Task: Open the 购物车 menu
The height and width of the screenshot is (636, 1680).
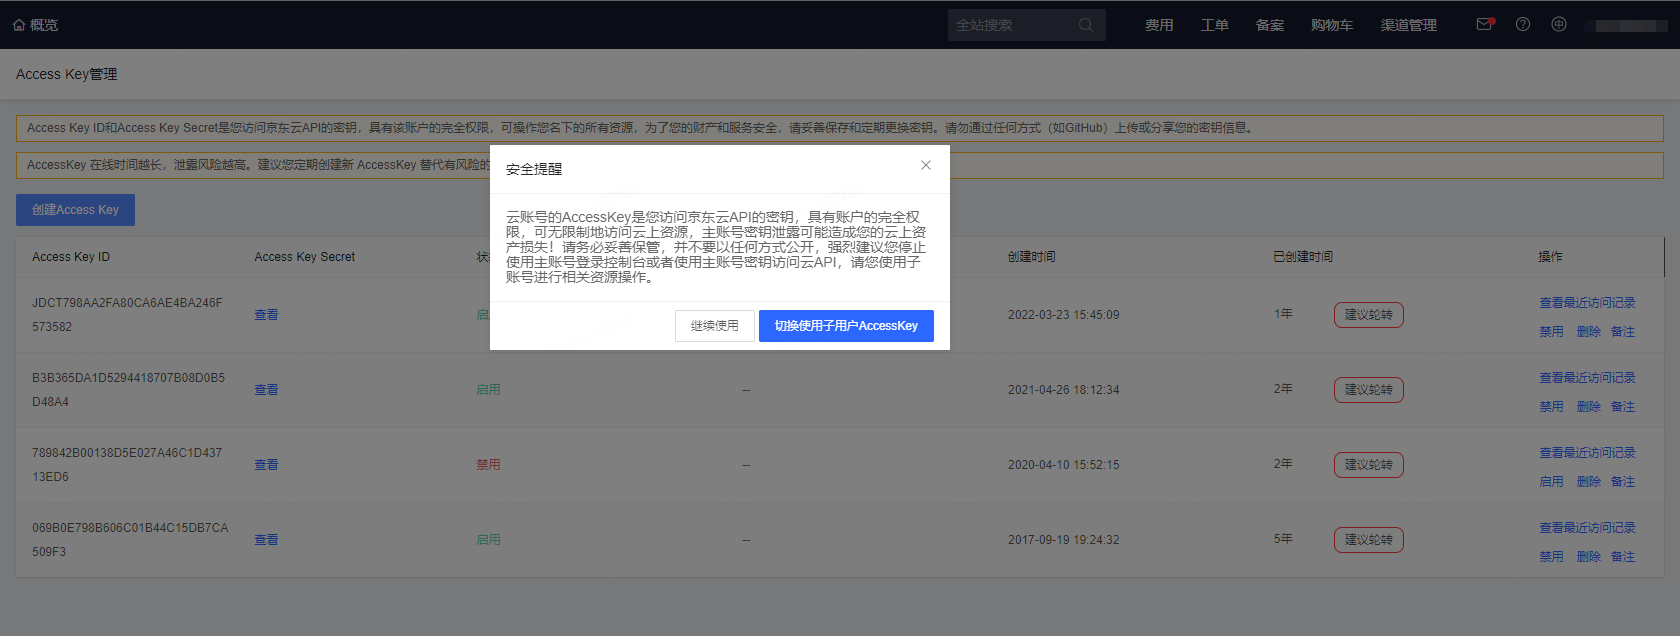Action: pyautogui.click(x=1332, y=25)
